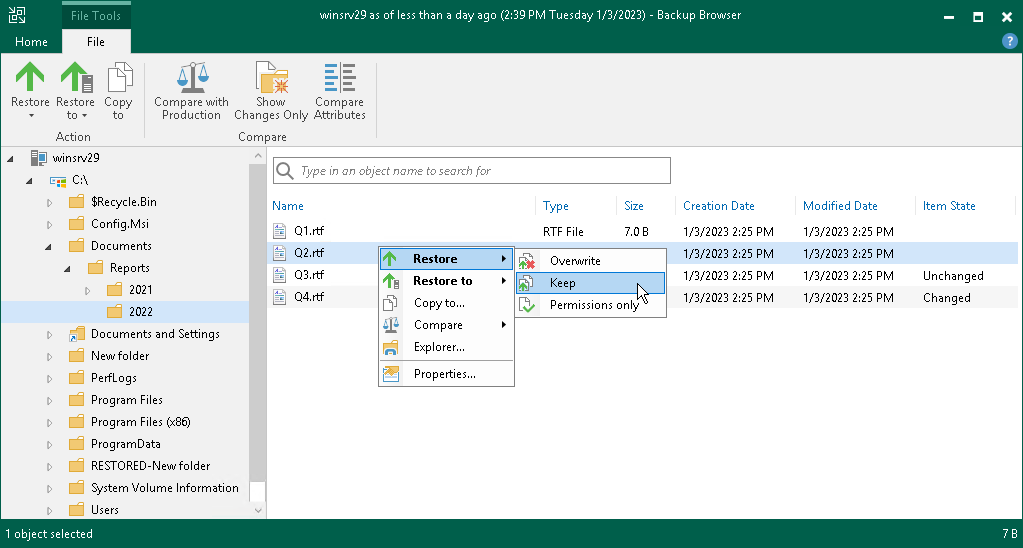Click Compare with Production scales icon
Screen dimensions: 1023x548
point(191,77)
